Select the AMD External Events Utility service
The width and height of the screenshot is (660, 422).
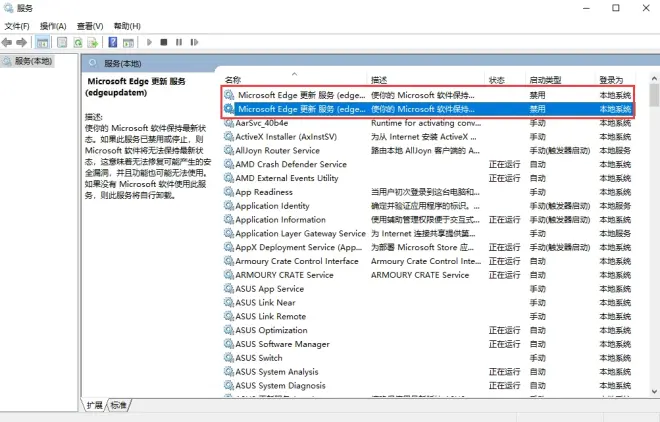coord(287,178)
